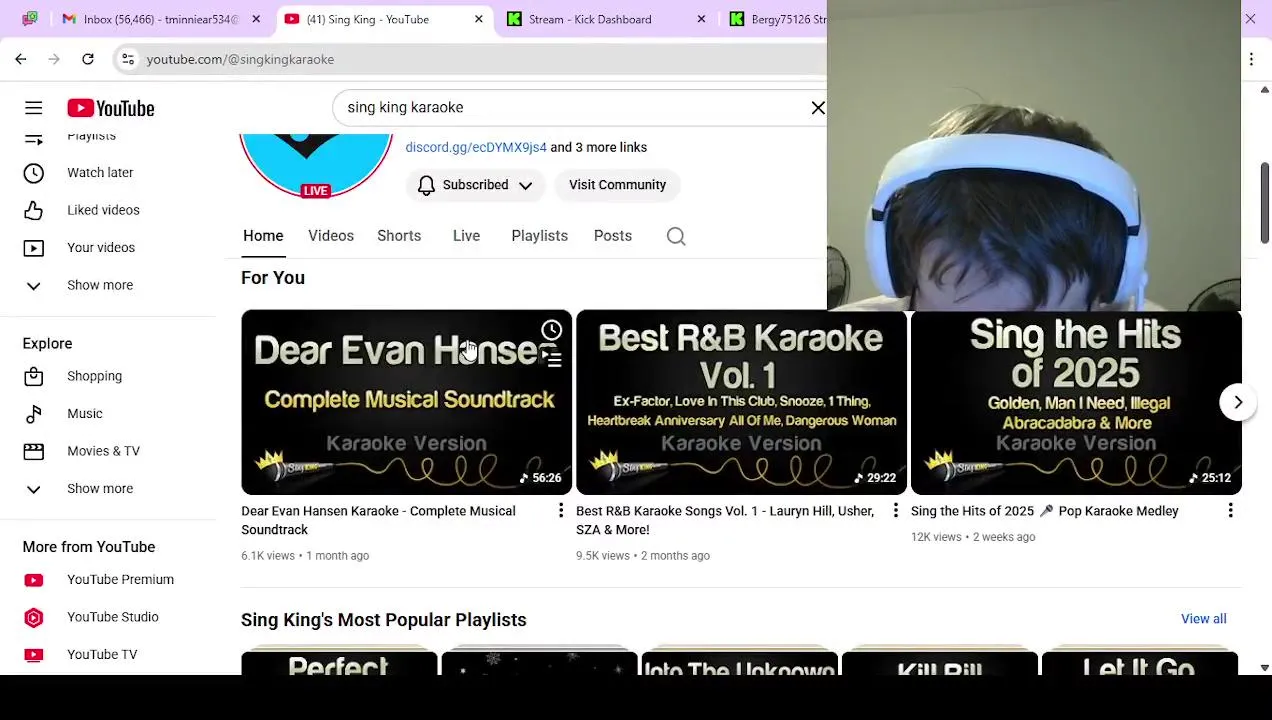Go to the YouTube logo home
Viewport: 1272px width, 720px height.
(x=111, y=108)
